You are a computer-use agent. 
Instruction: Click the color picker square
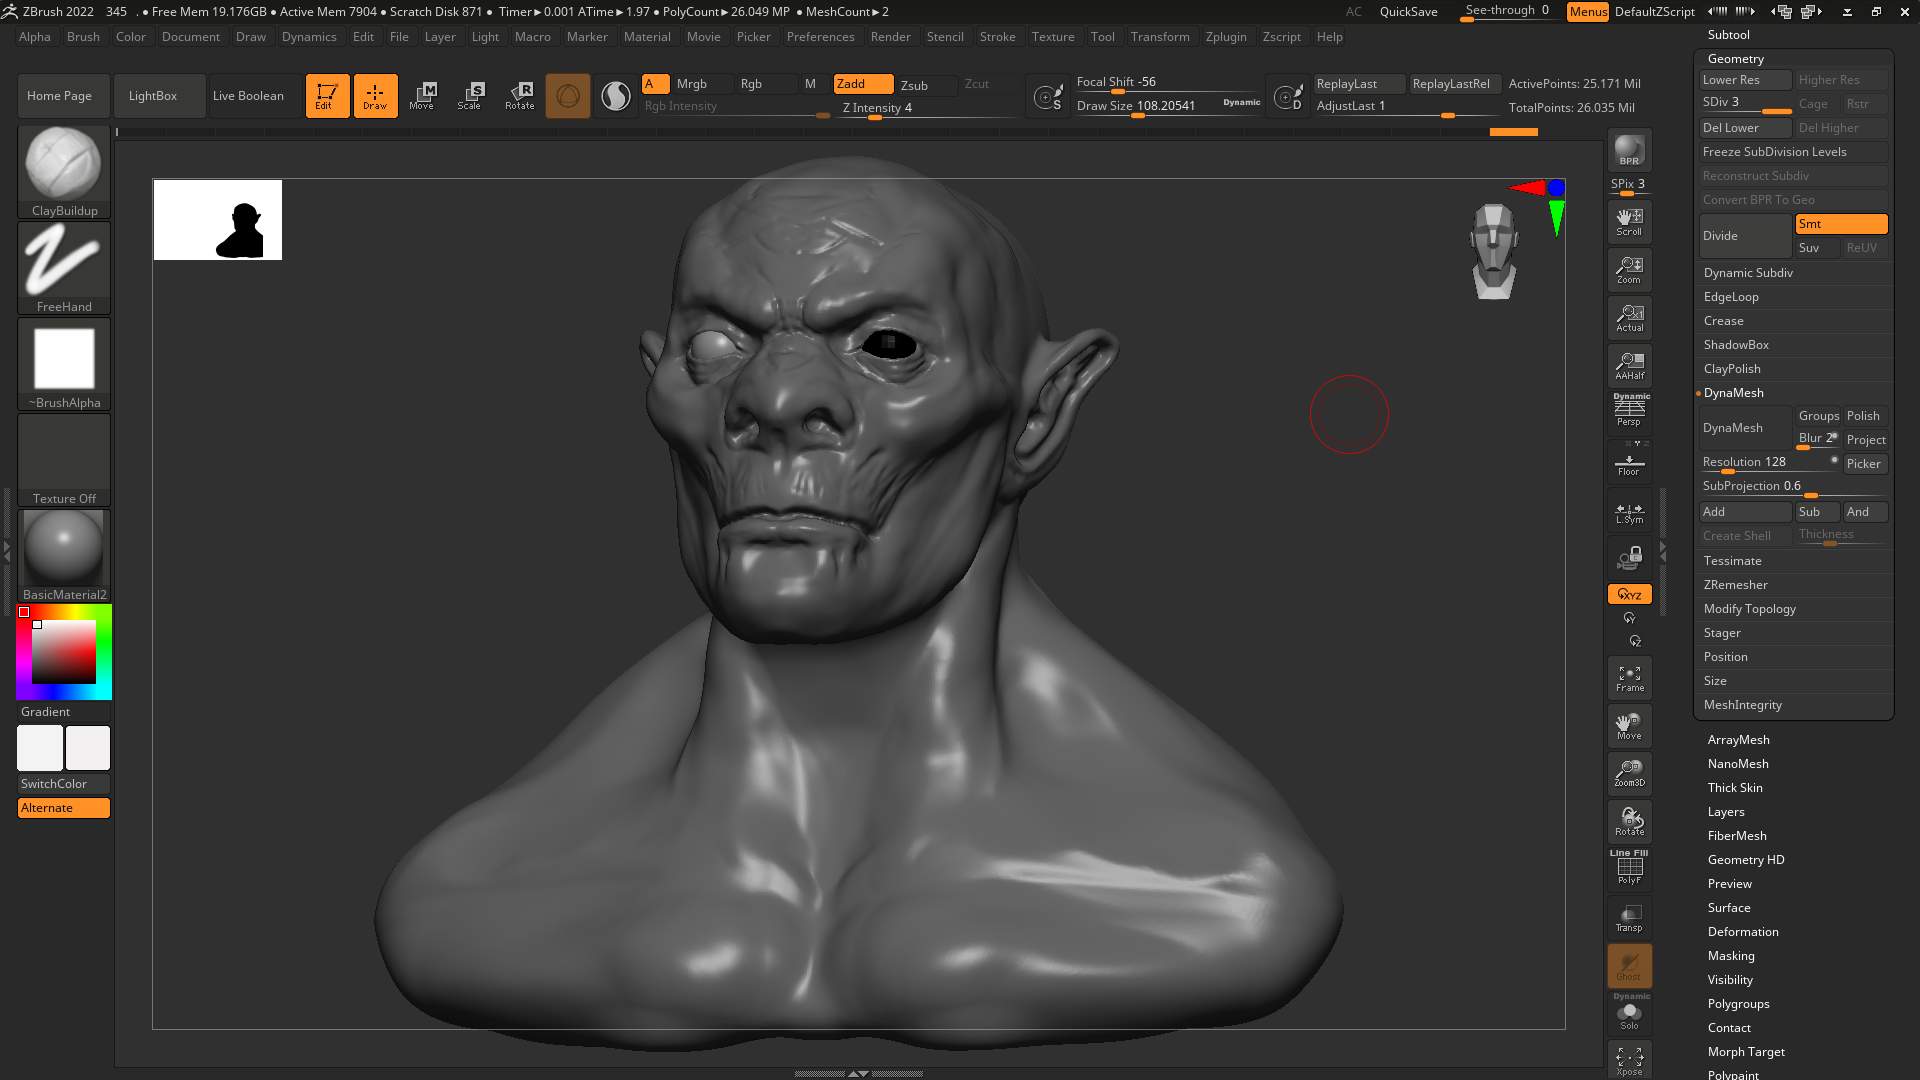coord(64,652)
